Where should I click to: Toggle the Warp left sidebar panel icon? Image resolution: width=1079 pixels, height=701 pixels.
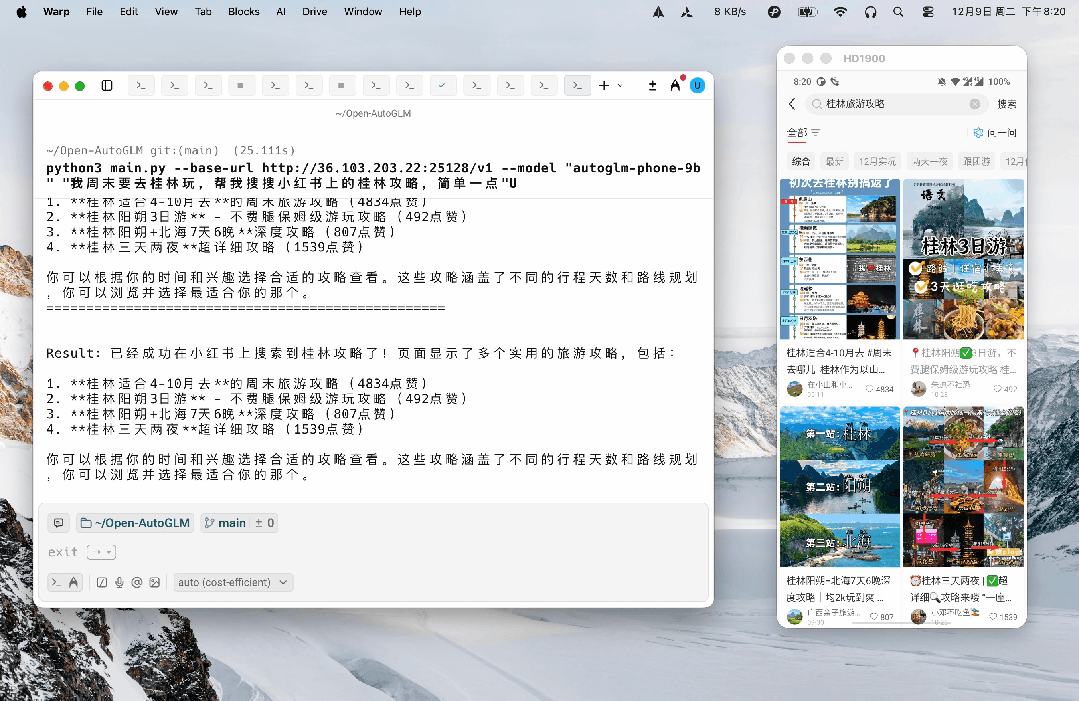(x=107, y=86)
